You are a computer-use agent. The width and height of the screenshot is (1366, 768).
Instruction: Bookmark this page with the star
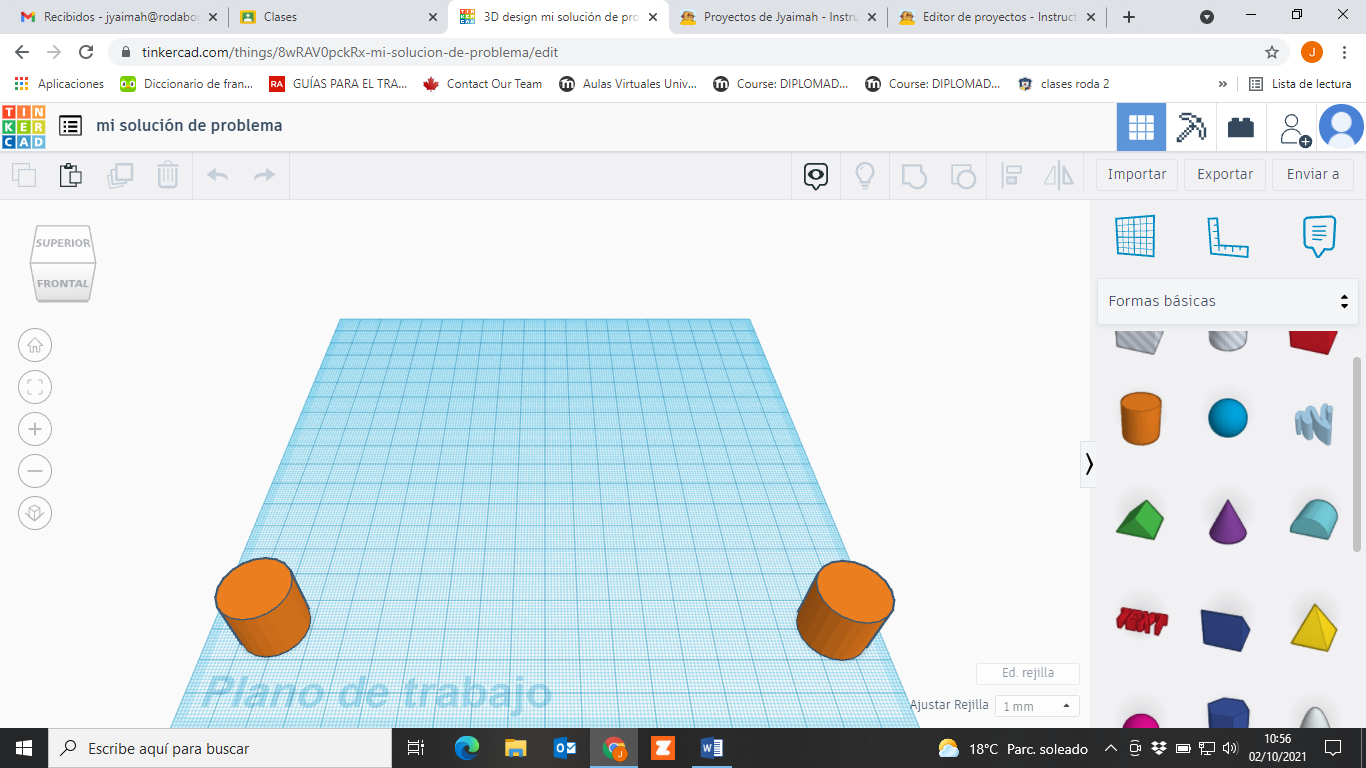click(1272, 52)
